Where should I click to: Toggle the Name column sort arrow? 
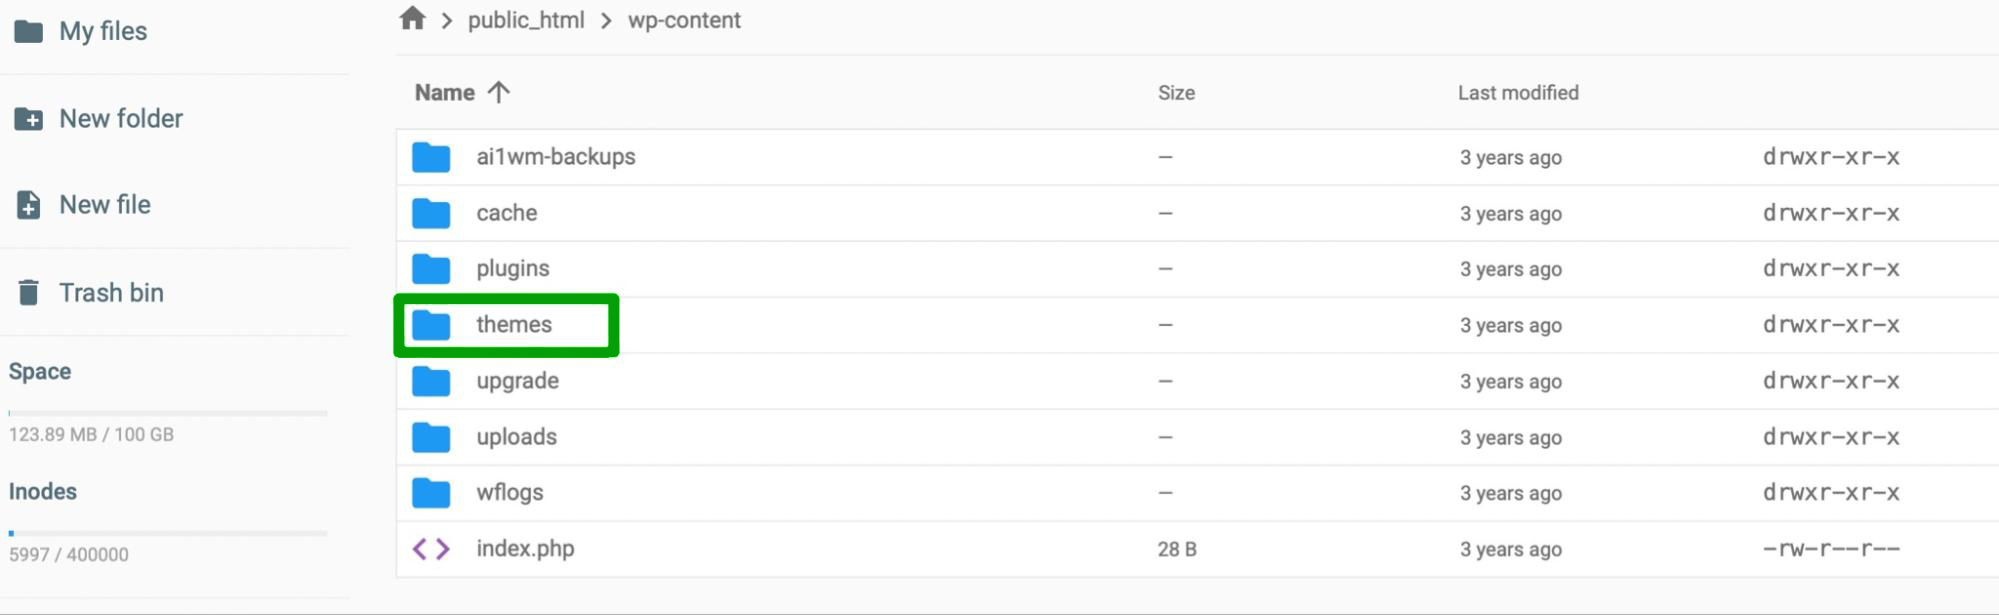(x=499, y=92)
